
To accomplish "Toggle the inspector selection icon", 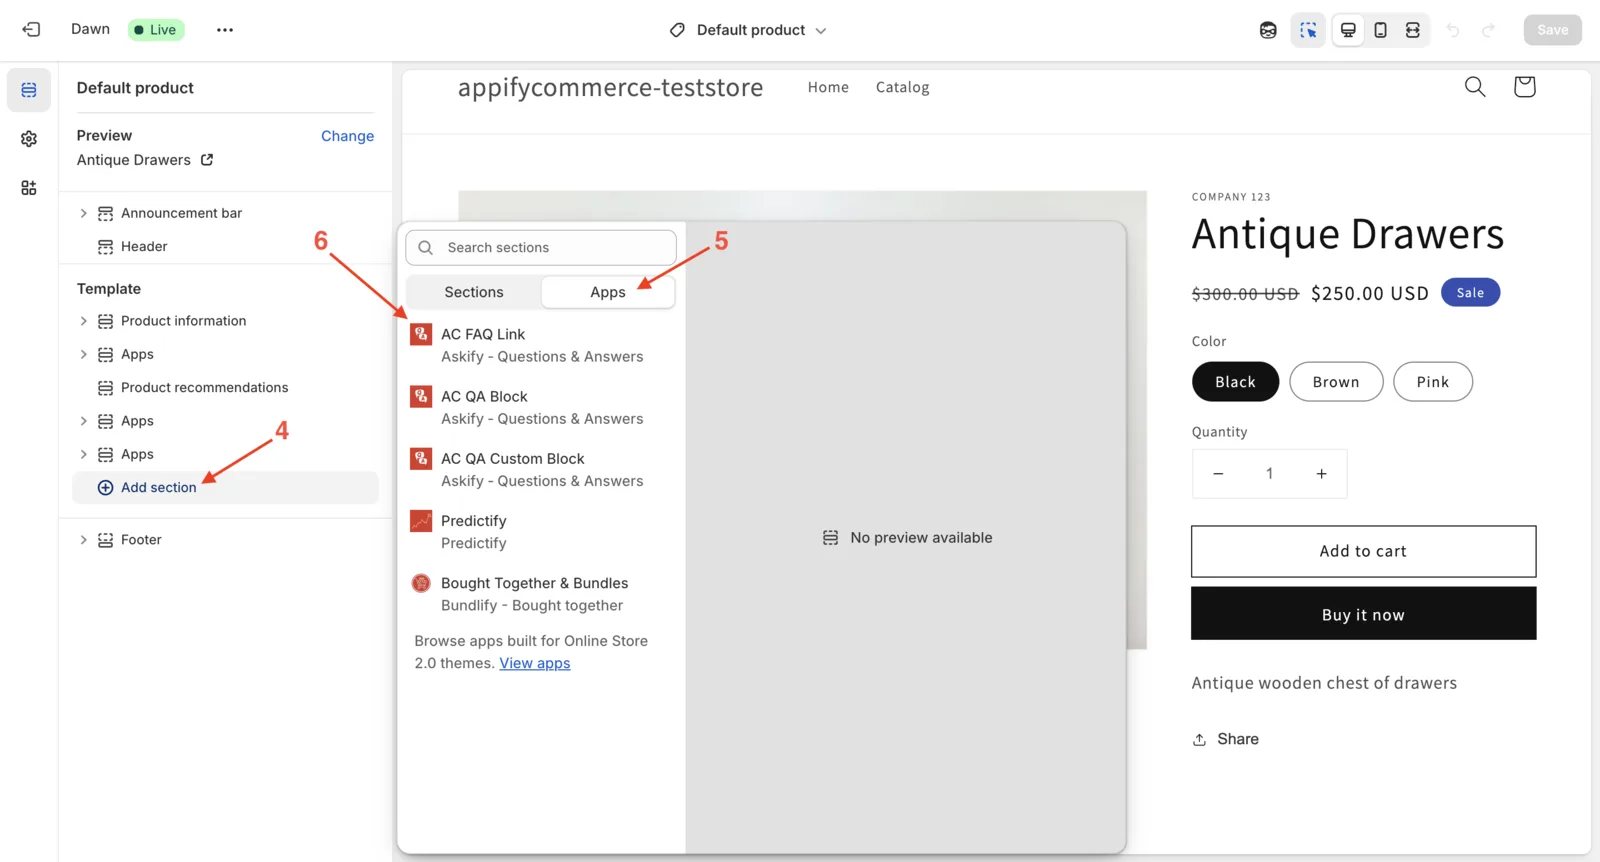I will (x=1308, y=30).
